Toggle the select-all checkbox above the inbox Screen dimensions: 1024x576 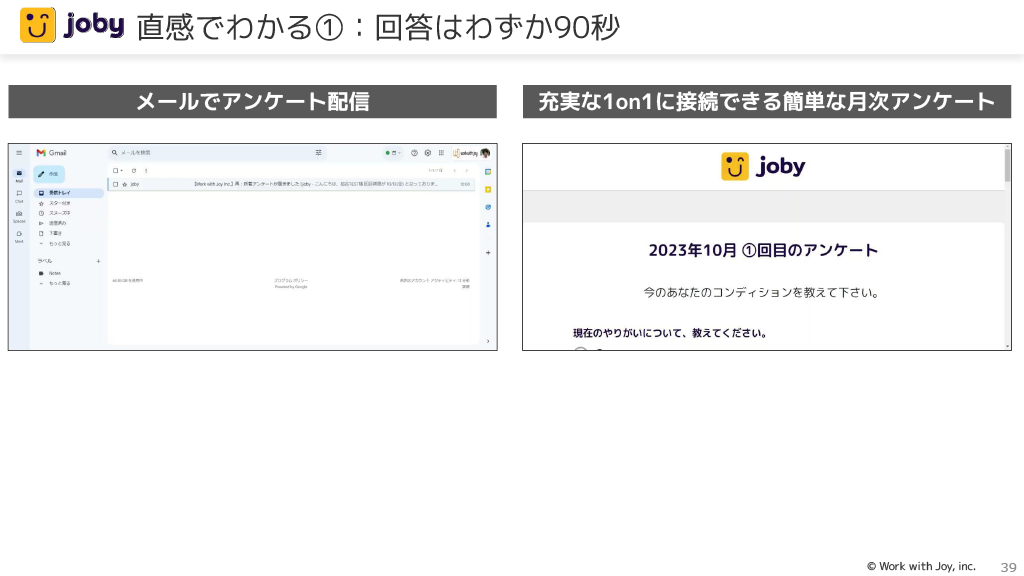(x=115, y=171)
